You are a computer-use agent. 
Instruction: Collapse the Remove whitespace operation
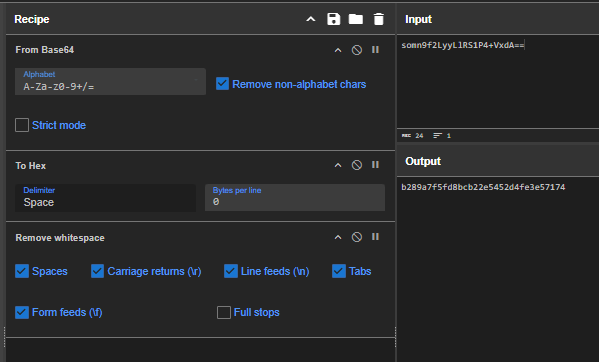click(338, 237)
